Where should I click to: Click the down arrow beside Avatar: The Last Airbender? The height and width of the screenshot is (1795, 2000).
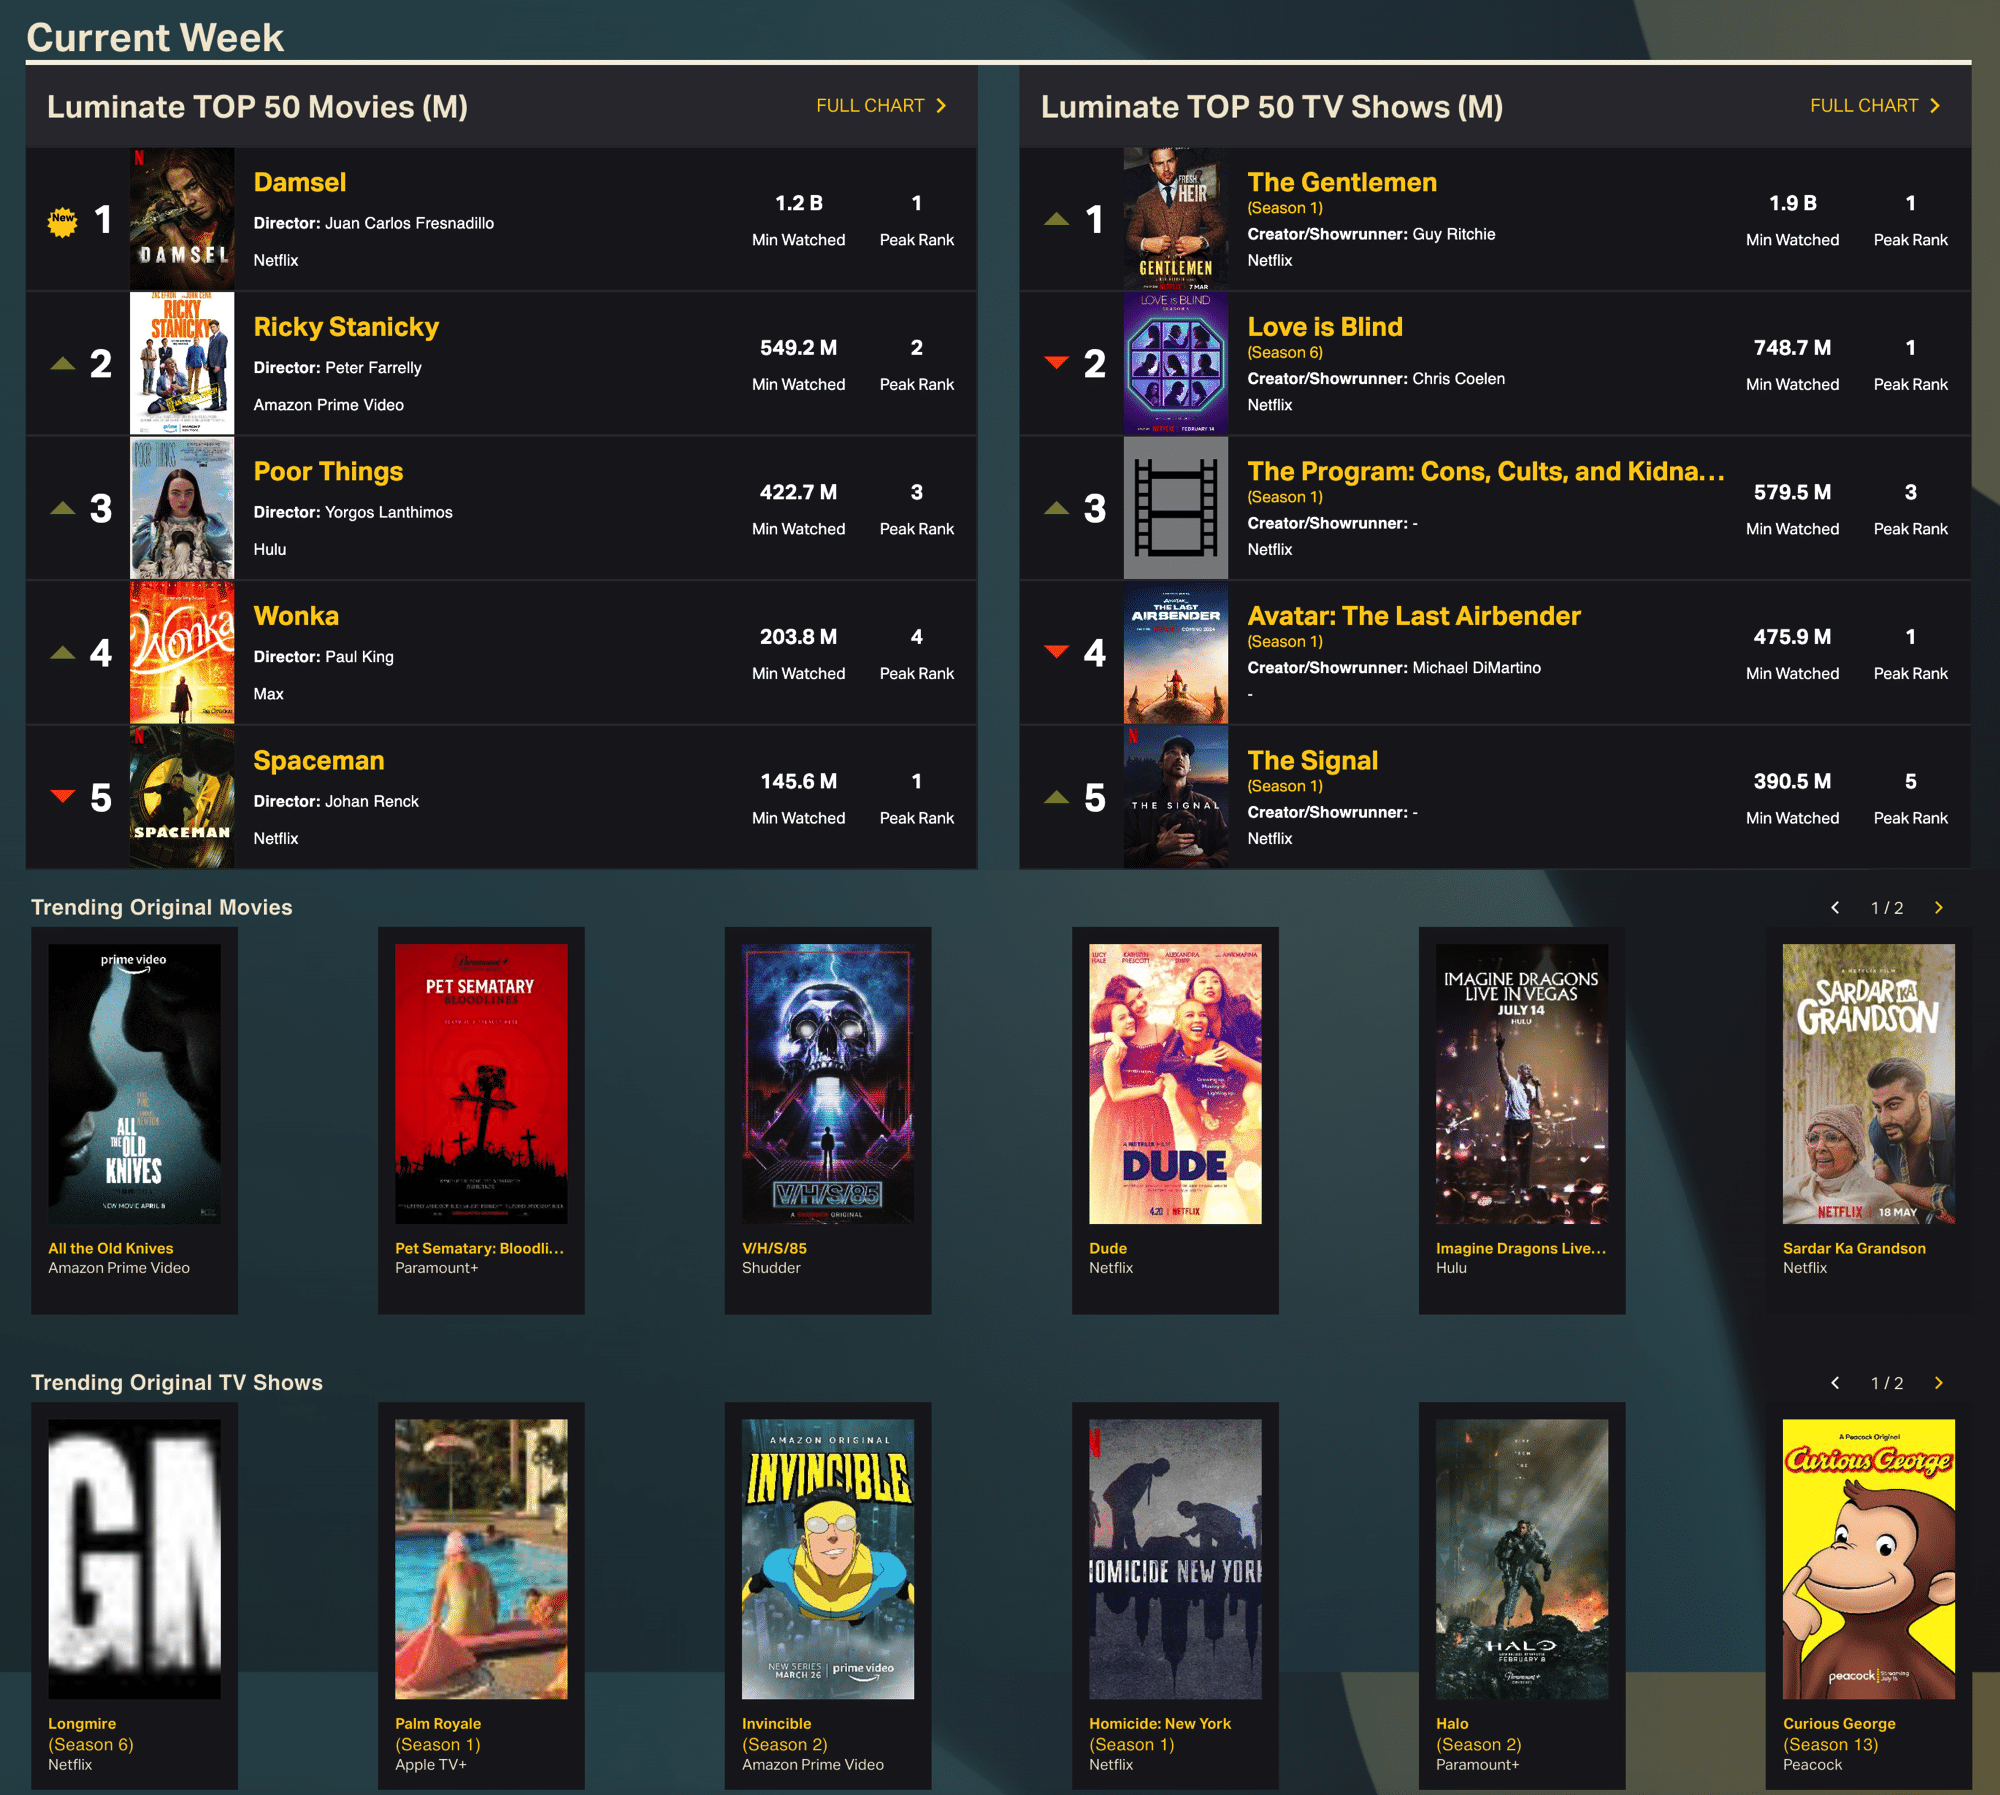[1055, 651]
